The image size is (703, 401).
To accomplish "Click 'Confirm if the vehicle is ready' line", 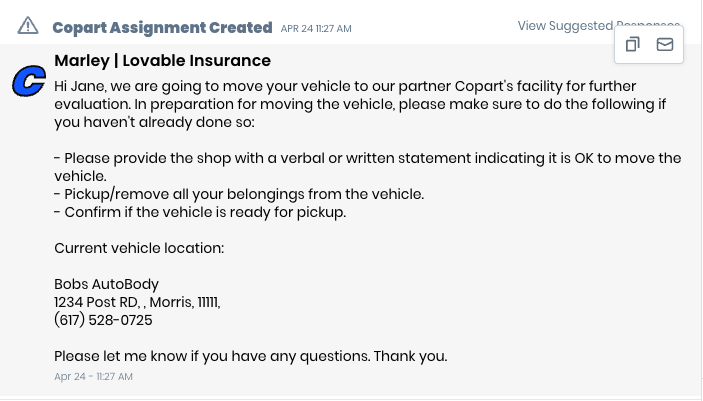I will 200,212.
